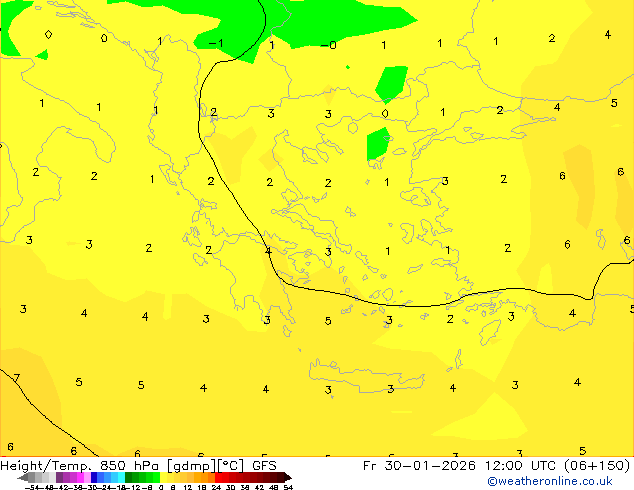Click the '7' temperature value near the bottom-left
634x490 pixels.
16,378
